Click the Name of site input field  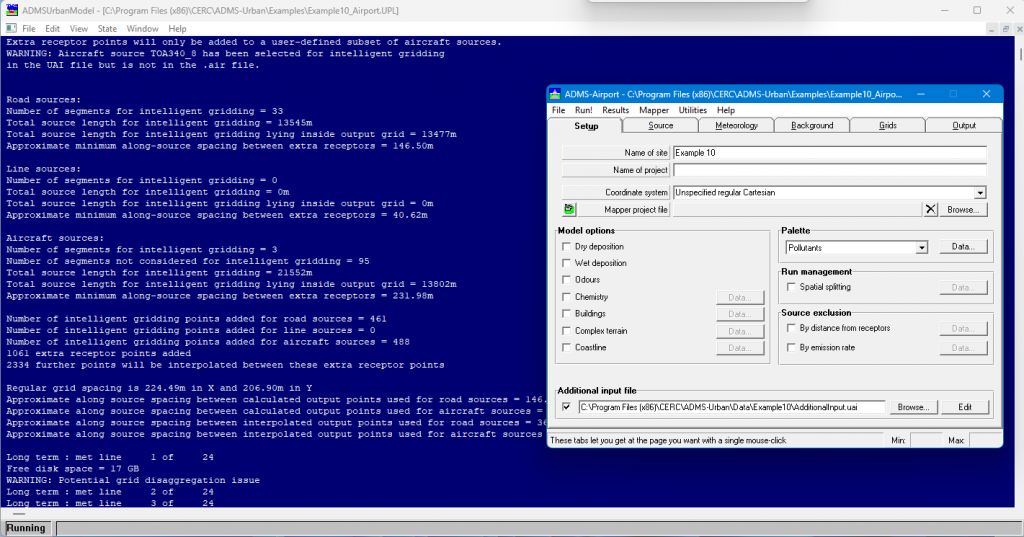(x=829, y=153)
